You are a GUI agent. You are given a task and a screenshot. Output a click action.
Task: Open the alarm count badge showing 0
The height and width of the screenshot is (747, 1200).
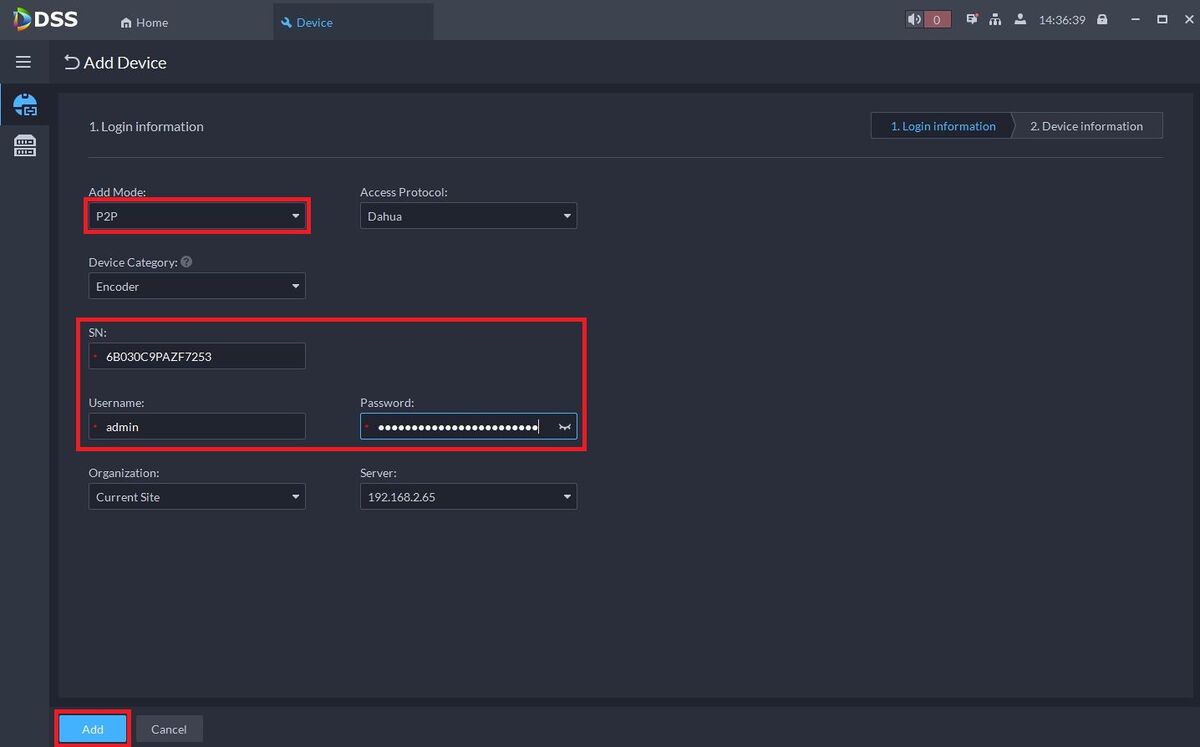936,19
